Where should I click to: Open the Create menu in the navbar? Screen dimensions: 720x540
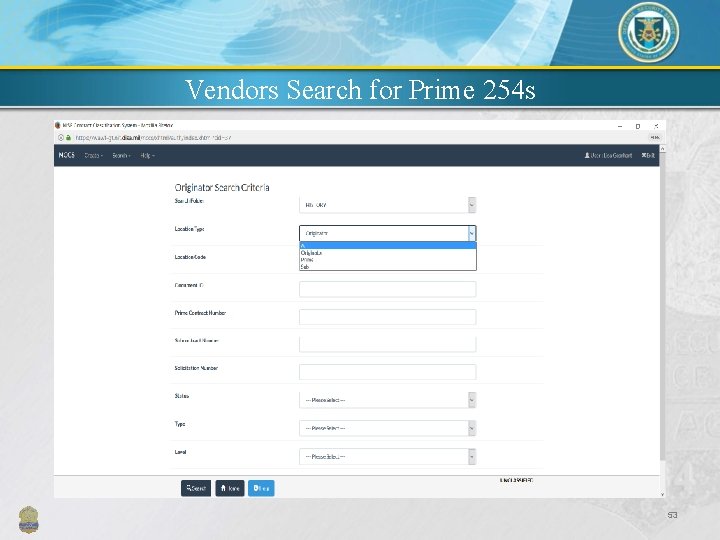pos(93,156)
